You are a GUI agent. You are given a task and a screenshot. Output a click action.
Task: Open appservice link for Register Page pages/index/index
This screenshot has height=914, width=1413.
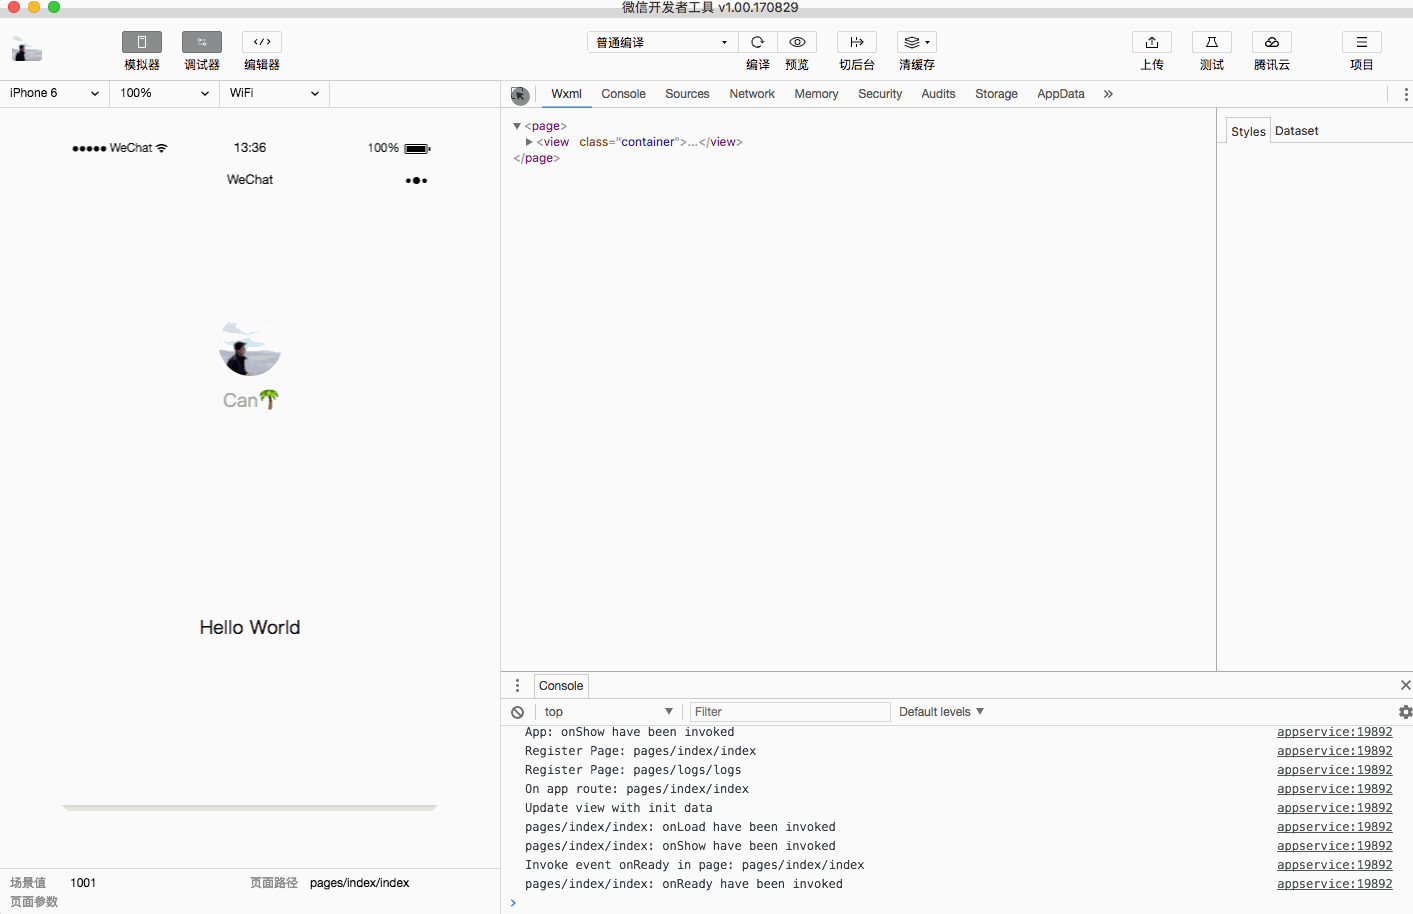pos(1334,751)
